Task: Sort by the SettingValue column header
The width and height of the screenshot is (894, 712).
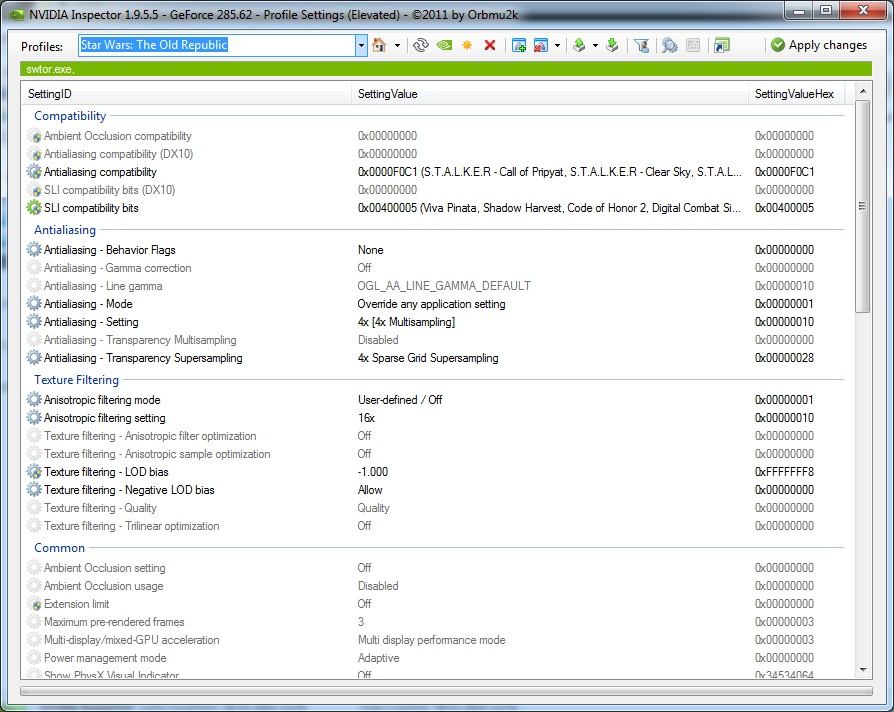Action: click(x=550, y=94)
